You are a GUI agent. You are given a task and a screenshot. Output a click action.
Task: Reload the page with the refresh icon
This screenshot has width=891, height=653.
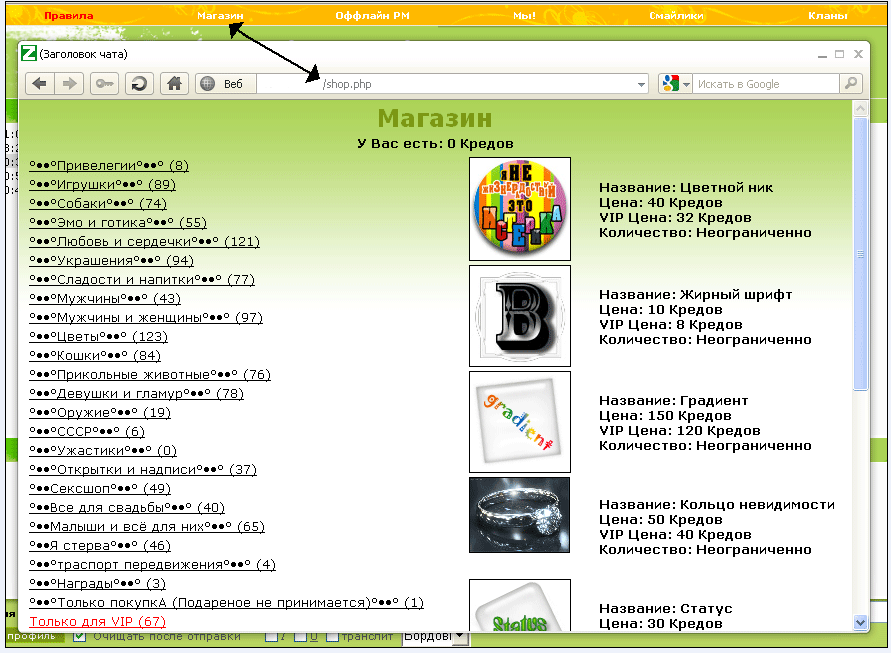[x=139, y=84]
